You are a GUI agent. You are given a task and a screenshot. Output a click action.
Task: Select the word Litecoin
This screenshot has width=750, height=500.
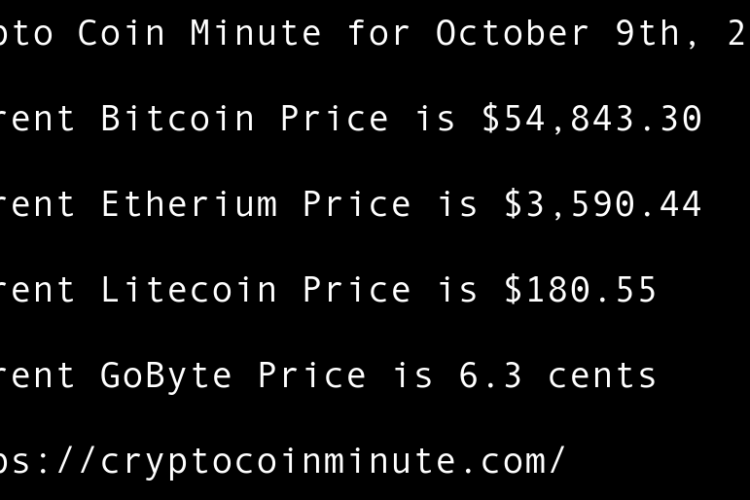(189, 290)
